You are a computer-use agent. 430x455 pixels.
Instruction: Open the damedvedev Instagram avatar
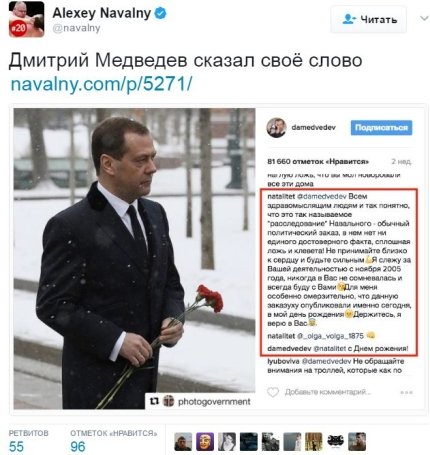click(x=276, y=127)
